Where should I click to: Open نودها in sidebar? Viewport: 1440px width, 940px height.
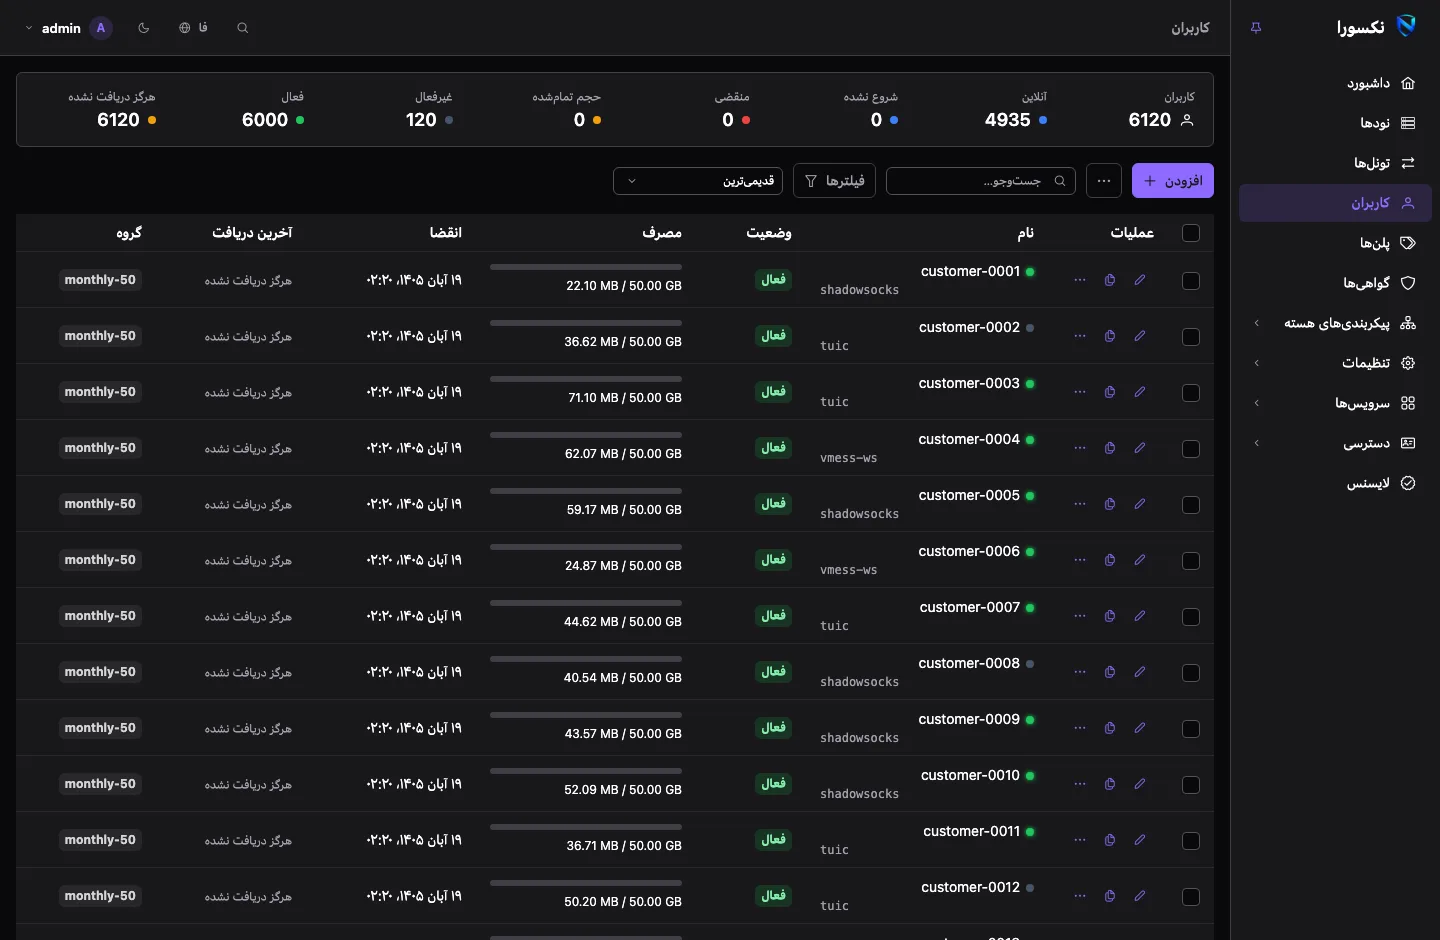pyautogui.click(x=1335, y=123)
